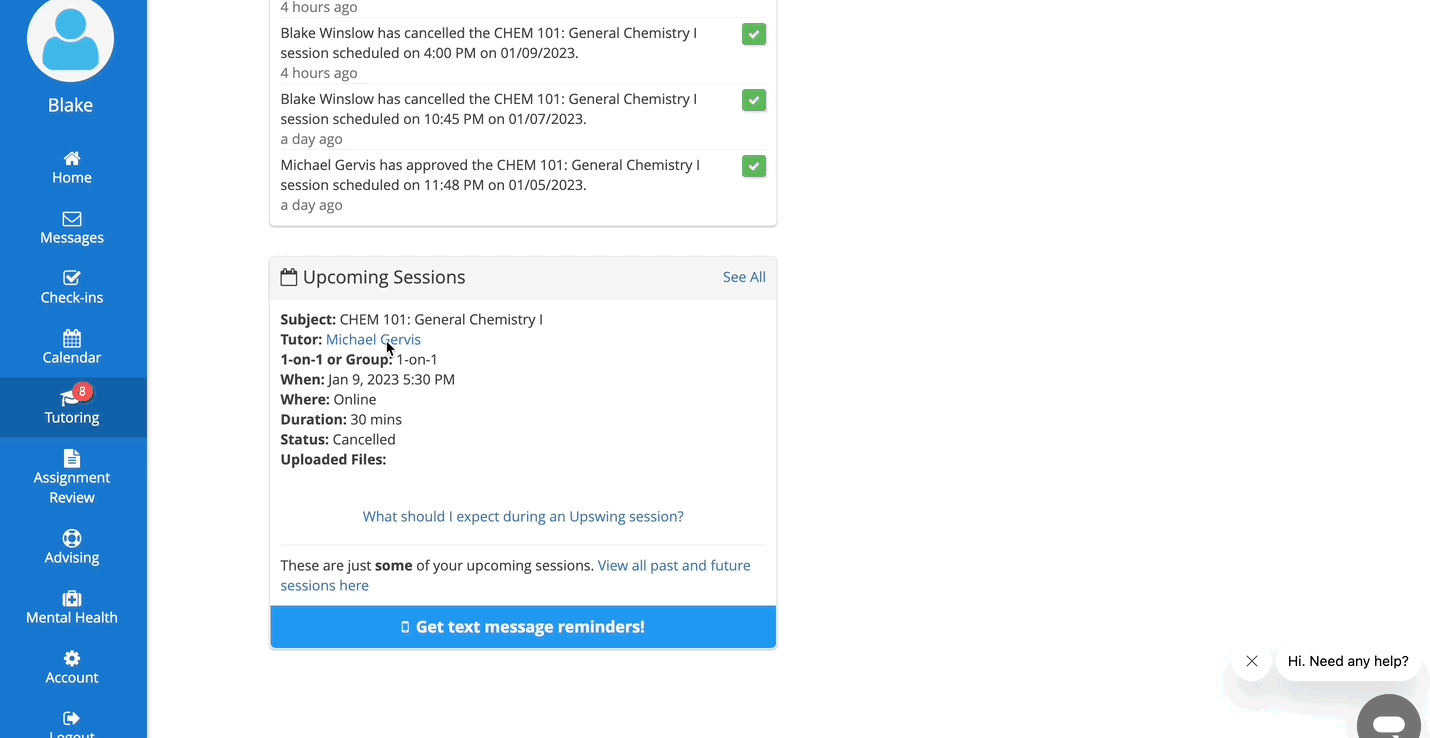Check off the 4:00 PM cancellation notification

point(754,34)
